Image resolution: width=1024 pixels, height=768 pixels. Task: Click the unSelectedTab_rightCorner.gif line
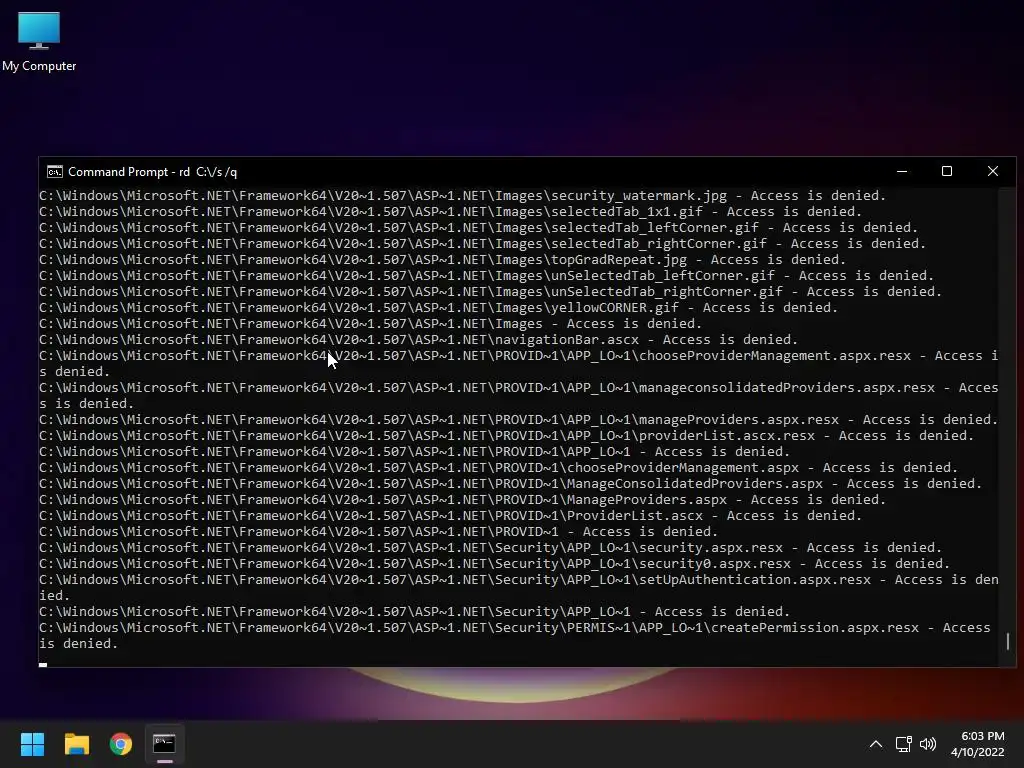pos(490,291)
